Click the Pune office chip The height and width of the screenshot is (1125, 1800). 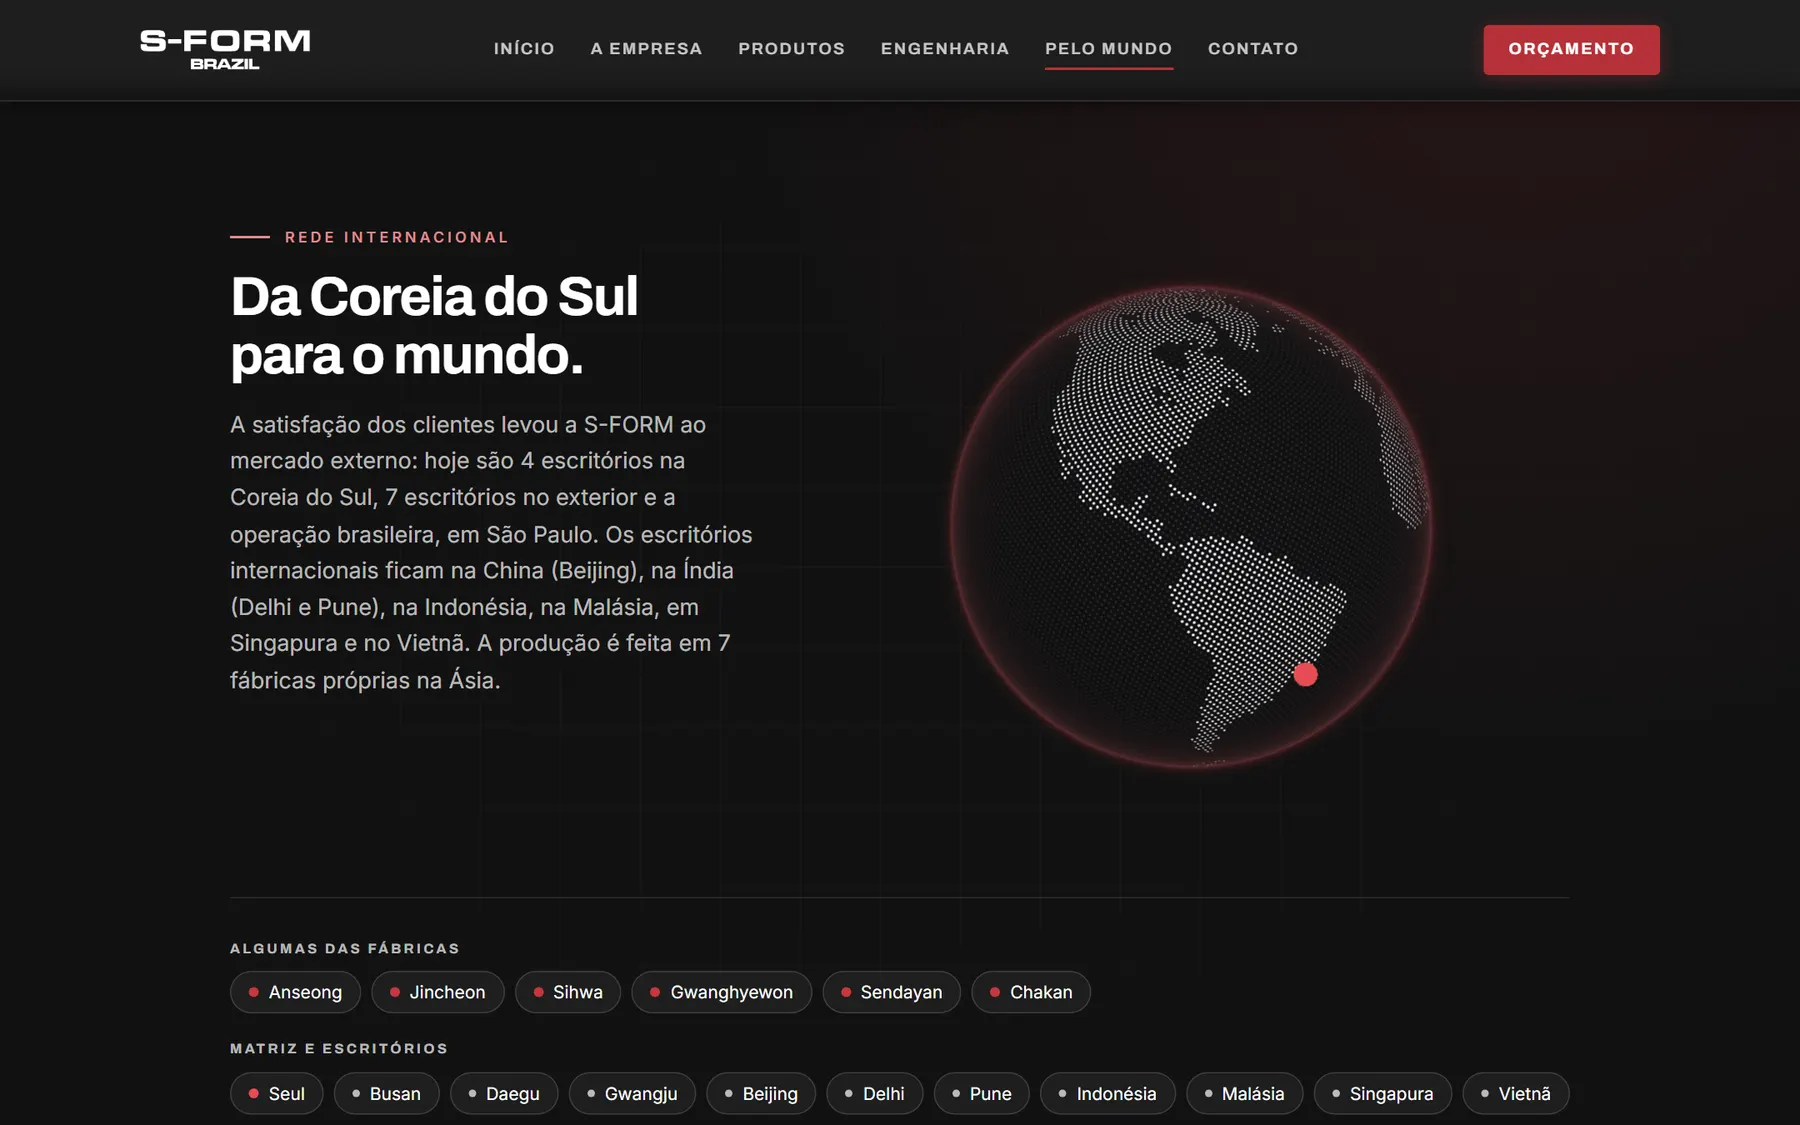coord(981,1094)
